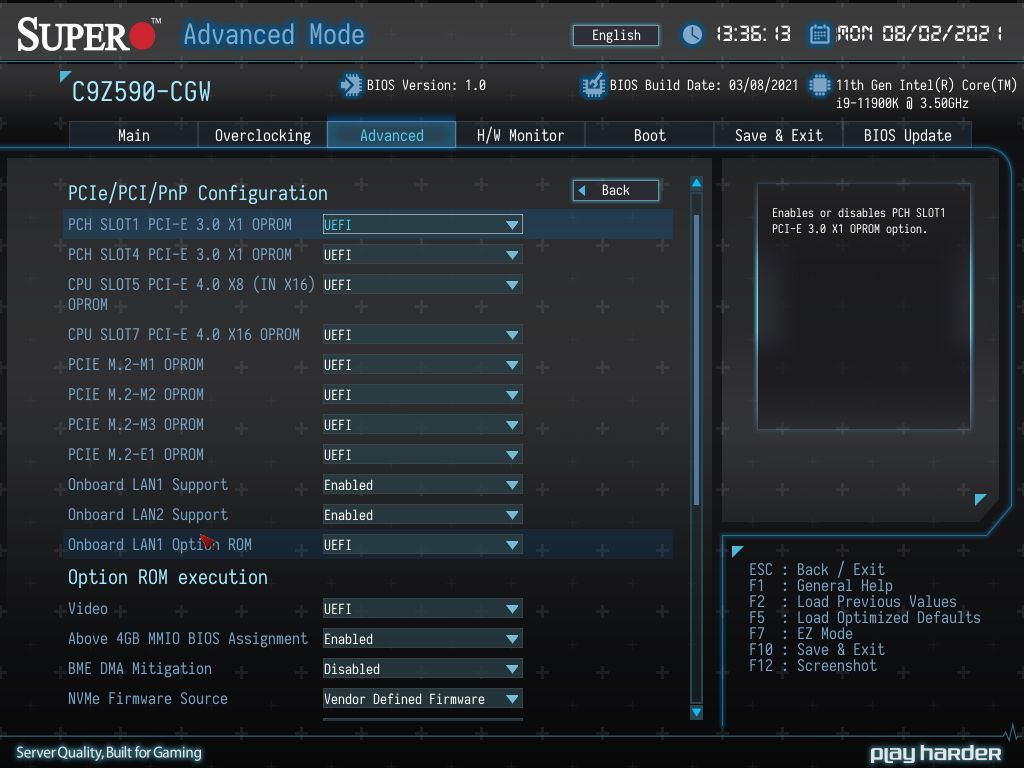Click the Back button
This screenshot has height=768, width=1024.
coord(616,191)
